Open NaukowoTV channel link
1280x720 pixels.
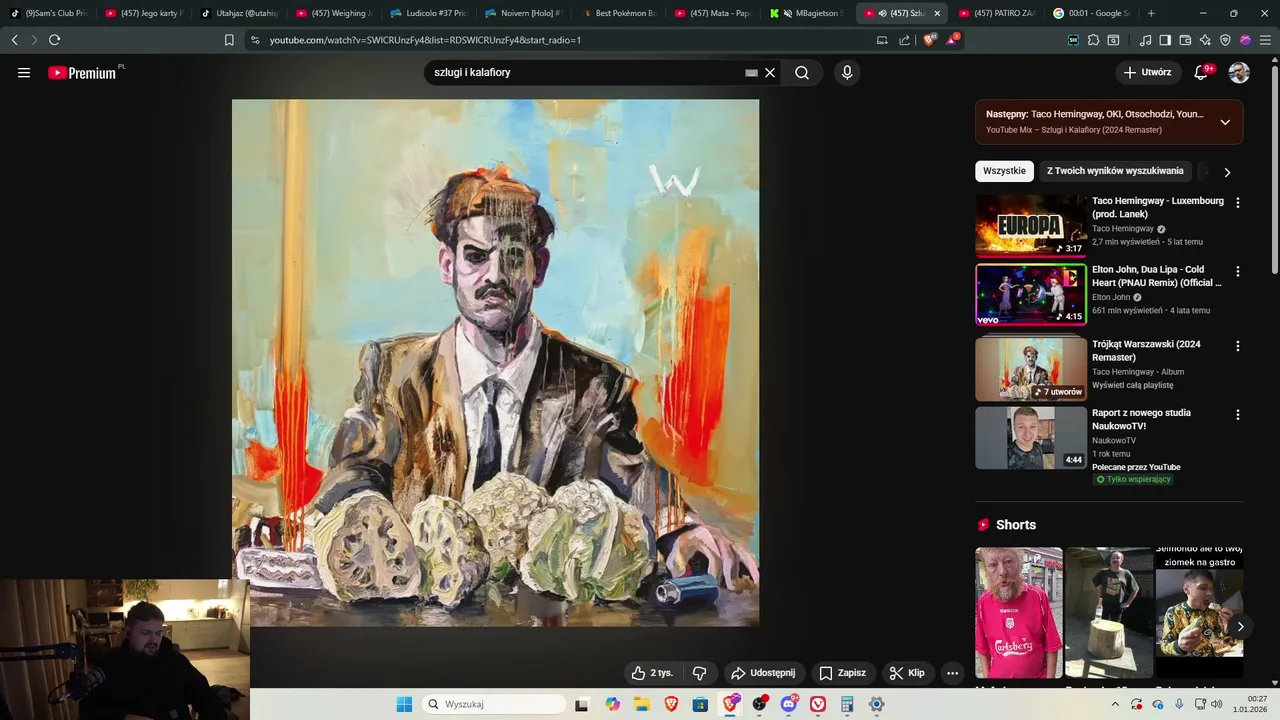[x=1114, y=440]
